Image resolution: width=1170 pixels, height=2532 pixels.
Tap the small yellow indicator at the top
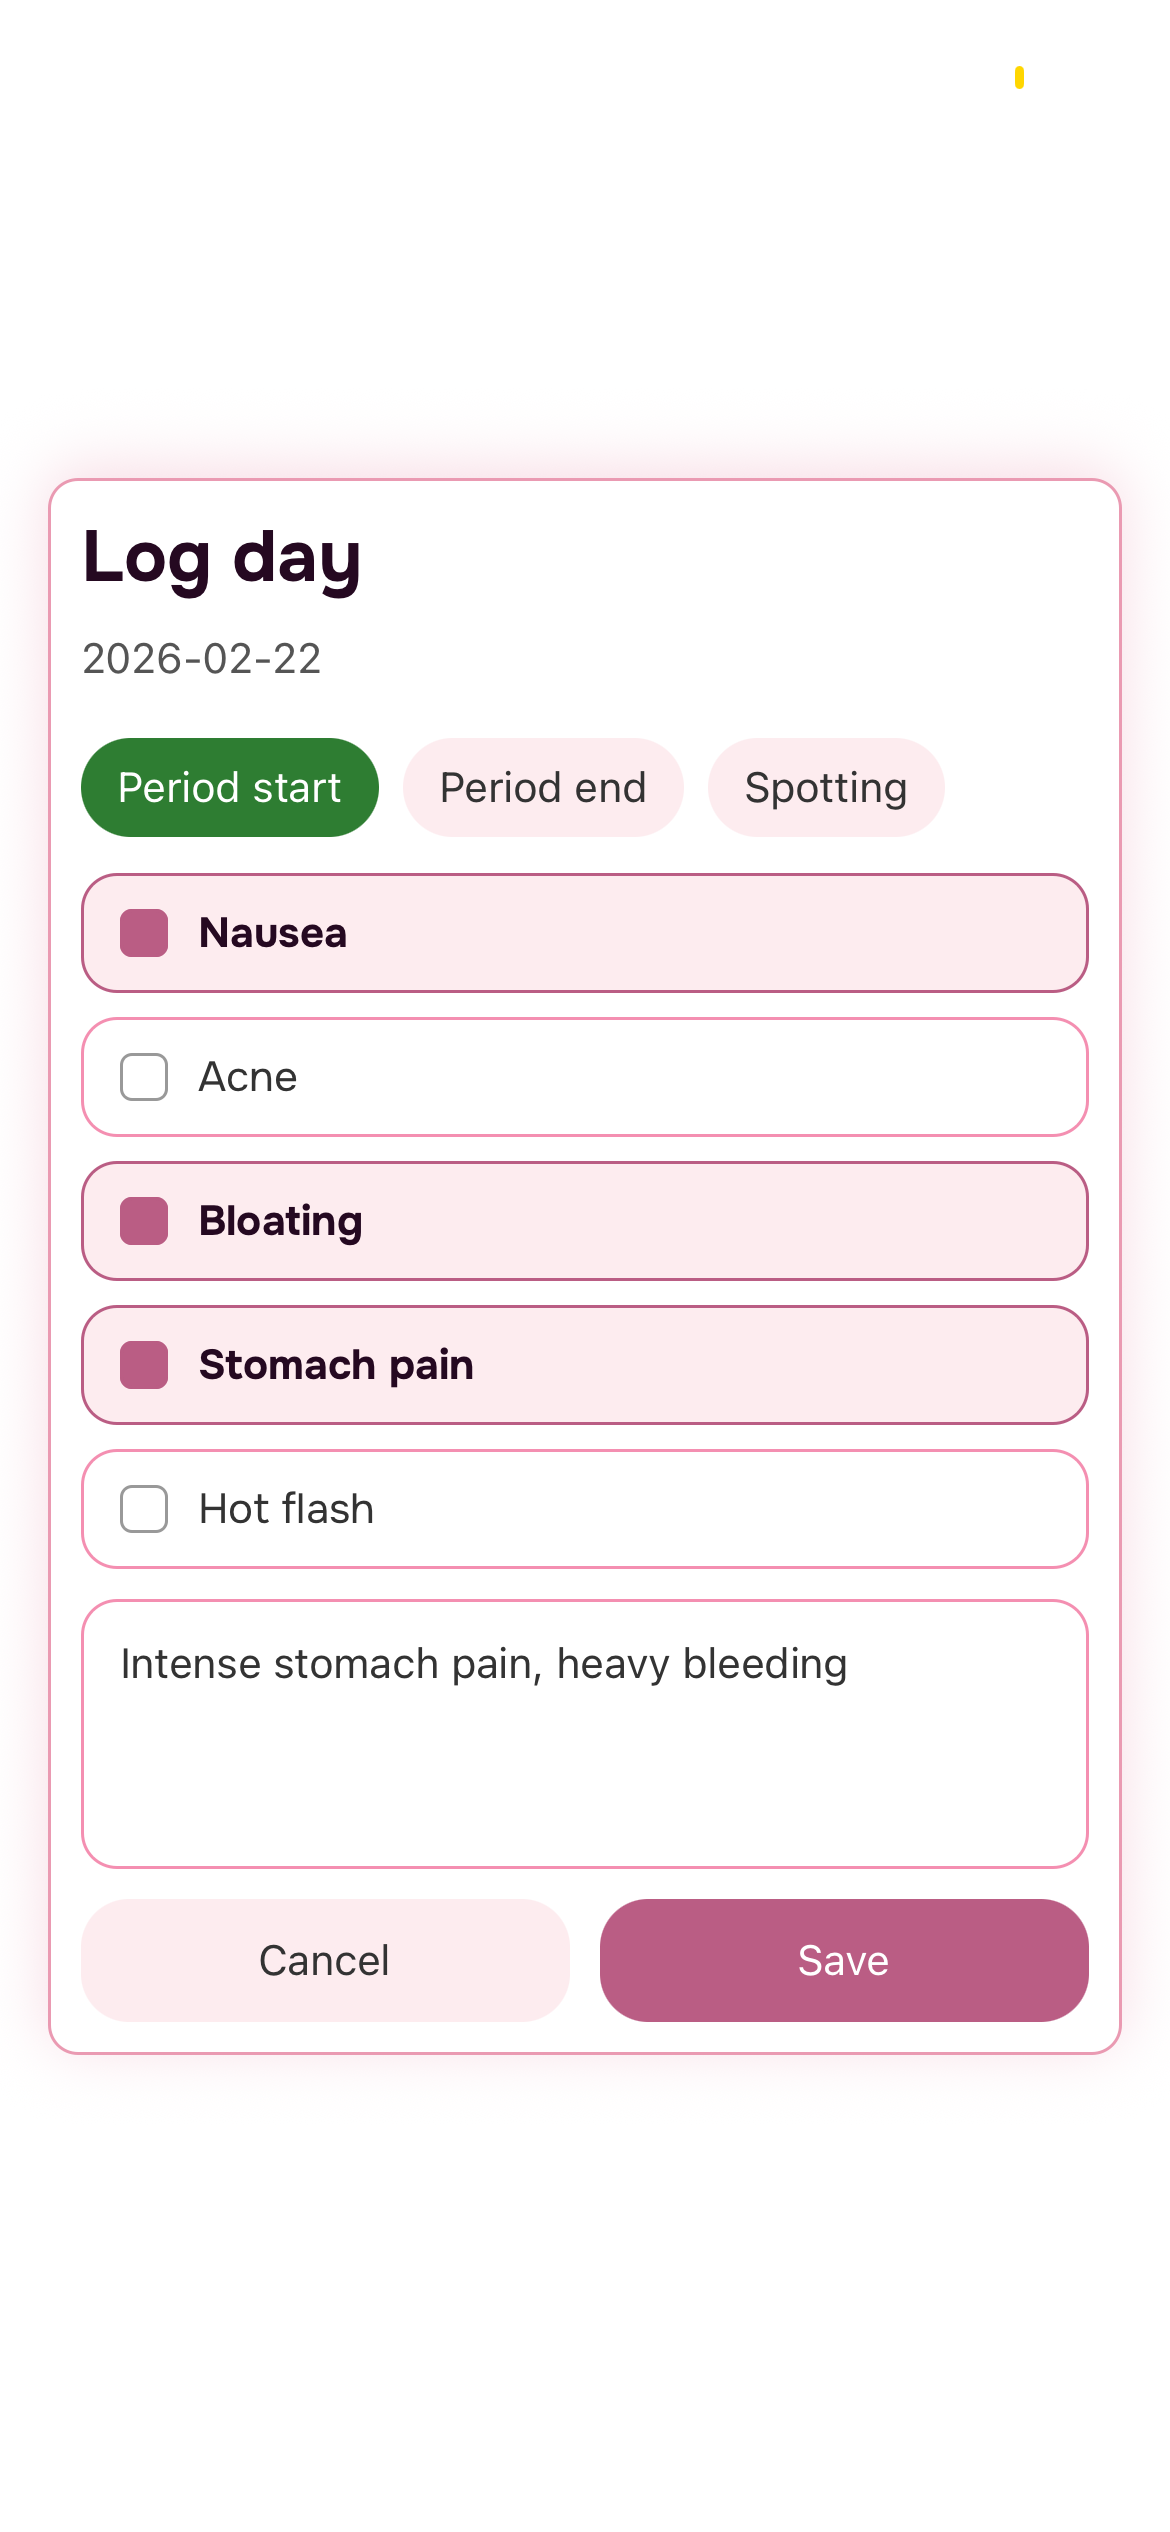point(1019,77)
